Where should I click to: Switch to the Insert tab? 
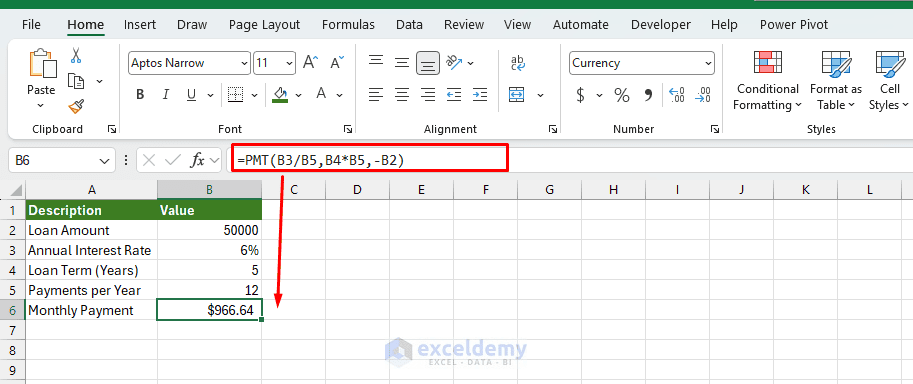(x=140, y=24)
